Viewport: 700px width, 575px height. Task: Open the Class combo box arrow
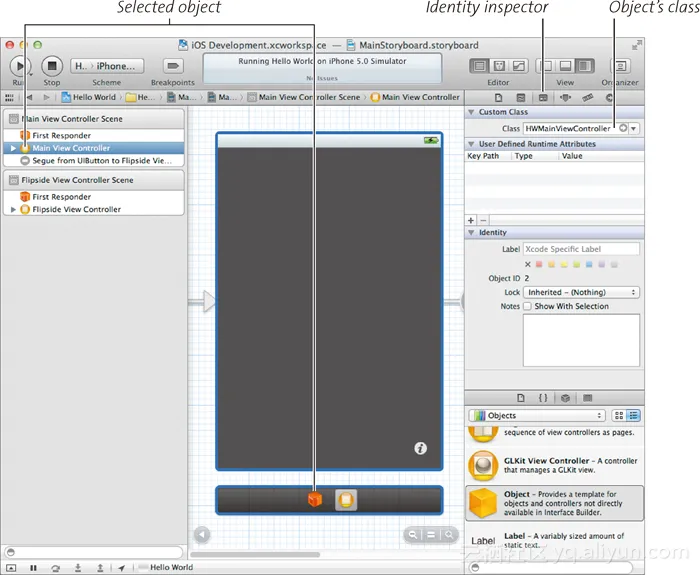click(x=633, y=129)
